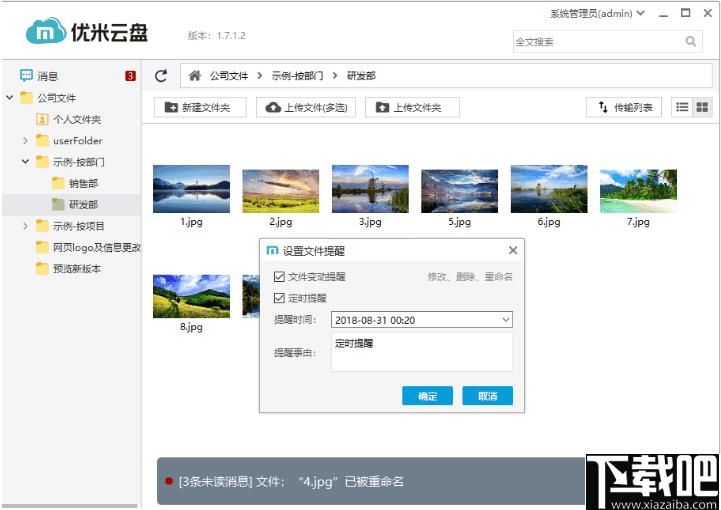
Task: Open the 消息 messages icon
Action: tap(26, 75)
